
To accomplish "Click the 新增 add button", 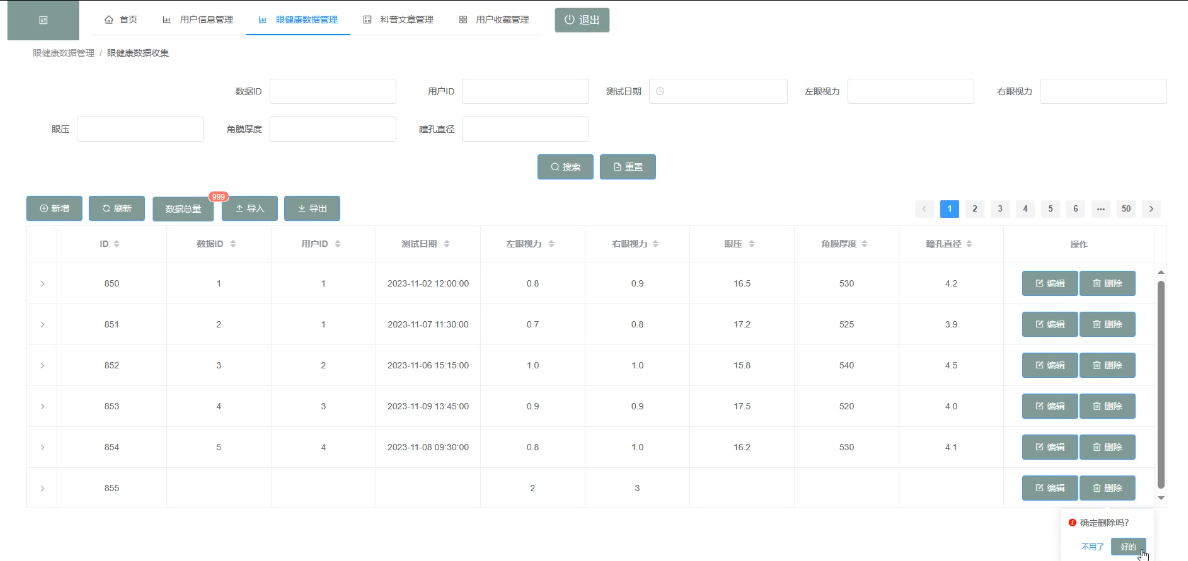I will point(54,208).
